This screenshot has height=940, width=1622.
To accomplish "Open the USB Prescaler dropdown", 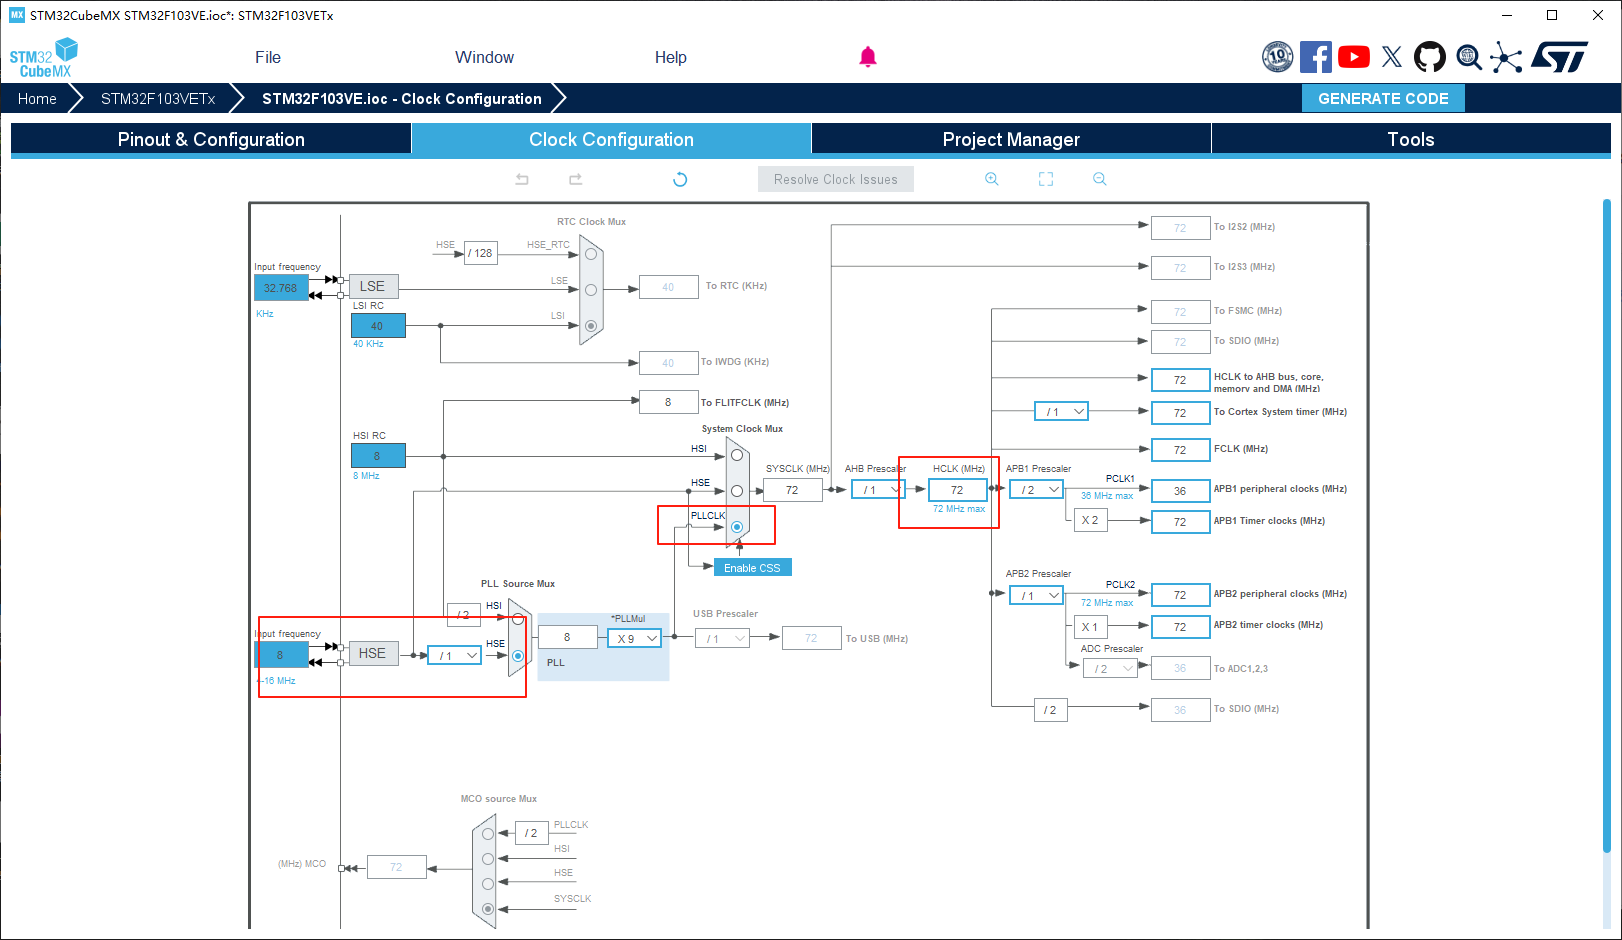I will pos(722,638).
